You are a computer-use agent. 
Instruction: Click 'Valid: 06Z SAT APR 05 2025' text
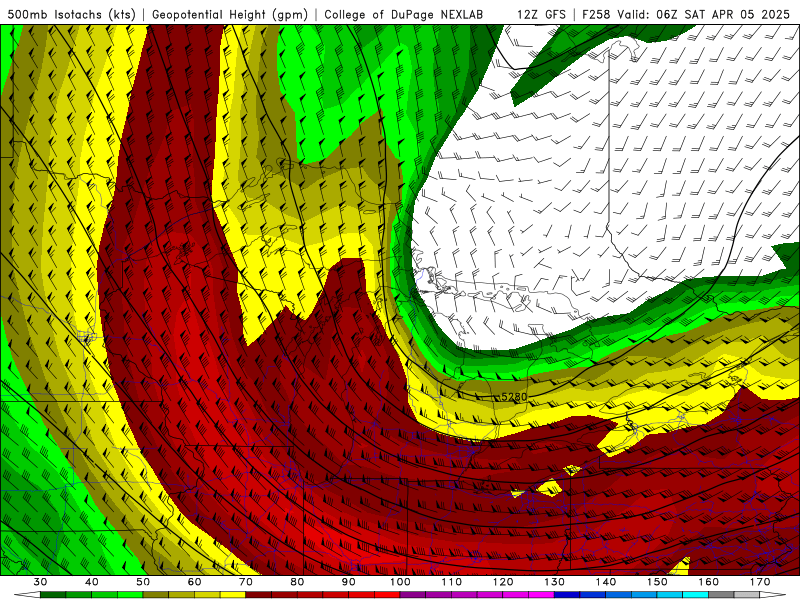[x=704, y=14]
